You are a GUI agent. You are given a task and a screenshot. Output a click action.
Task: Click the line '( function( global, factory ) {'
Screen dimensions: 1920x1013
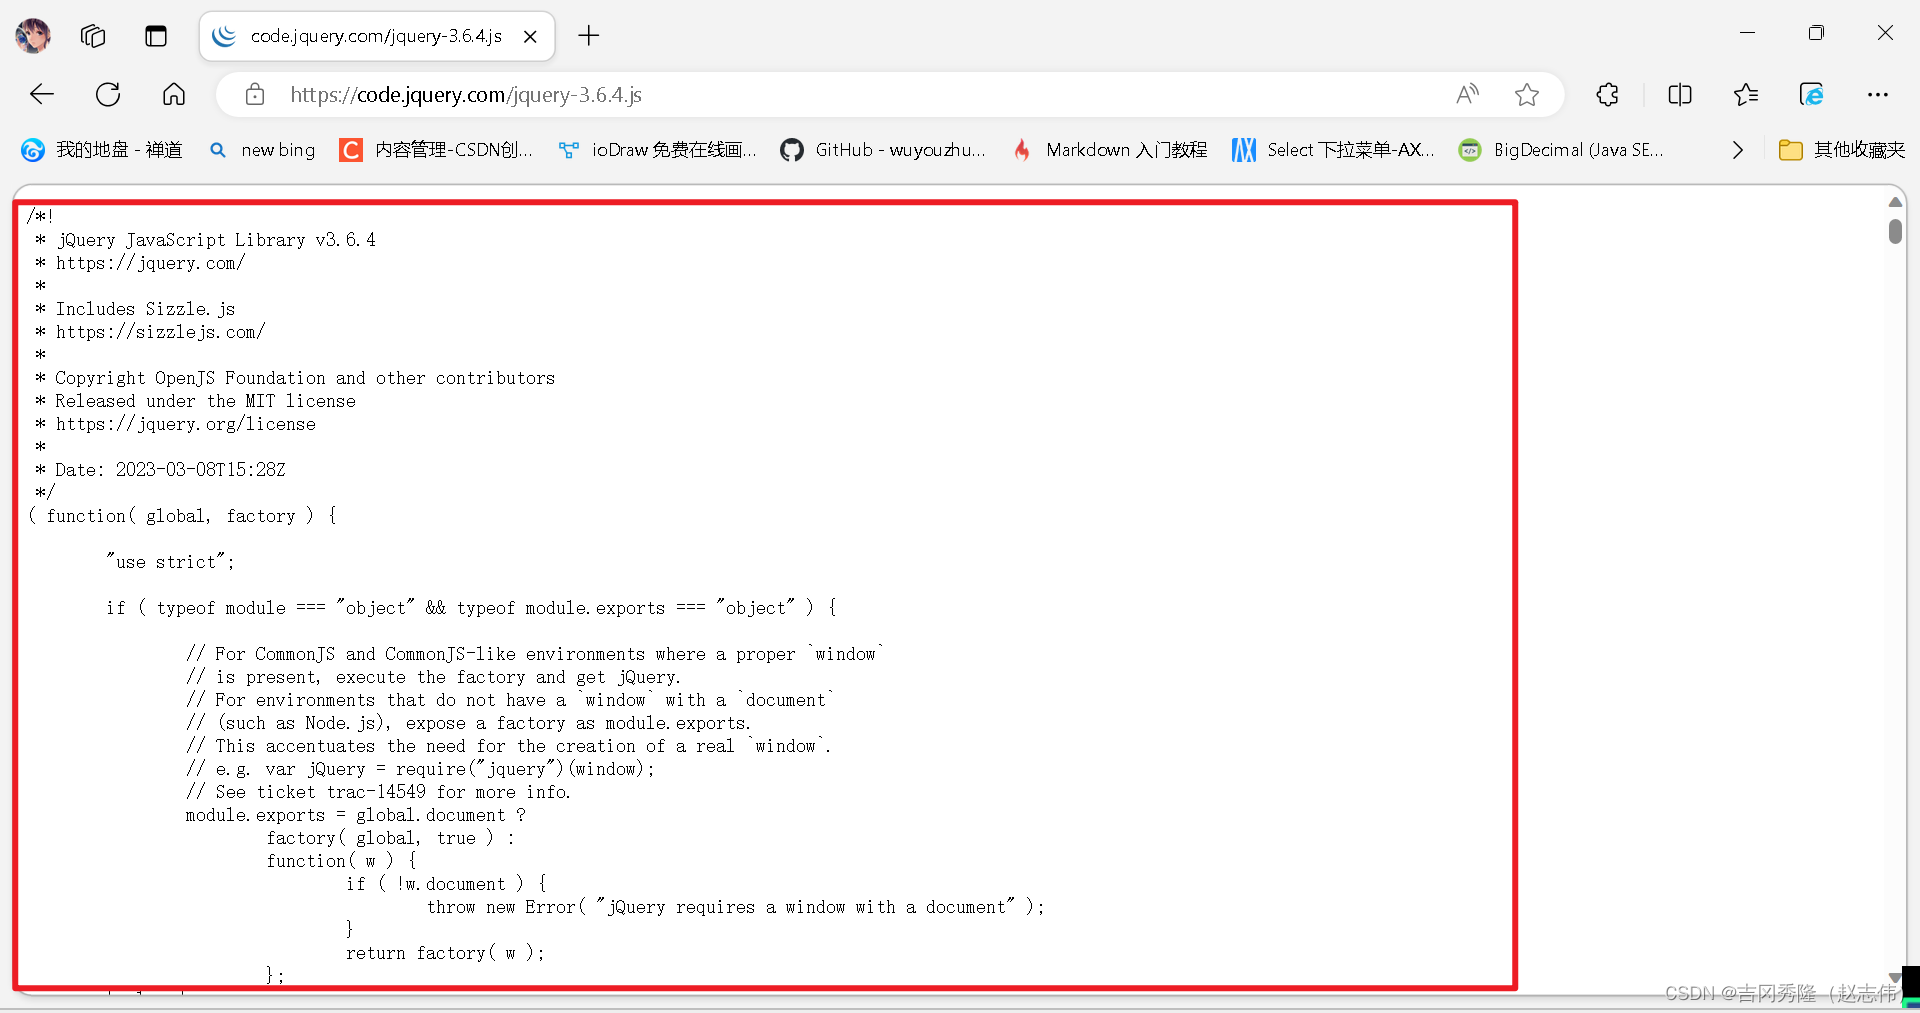pos(182,516)
